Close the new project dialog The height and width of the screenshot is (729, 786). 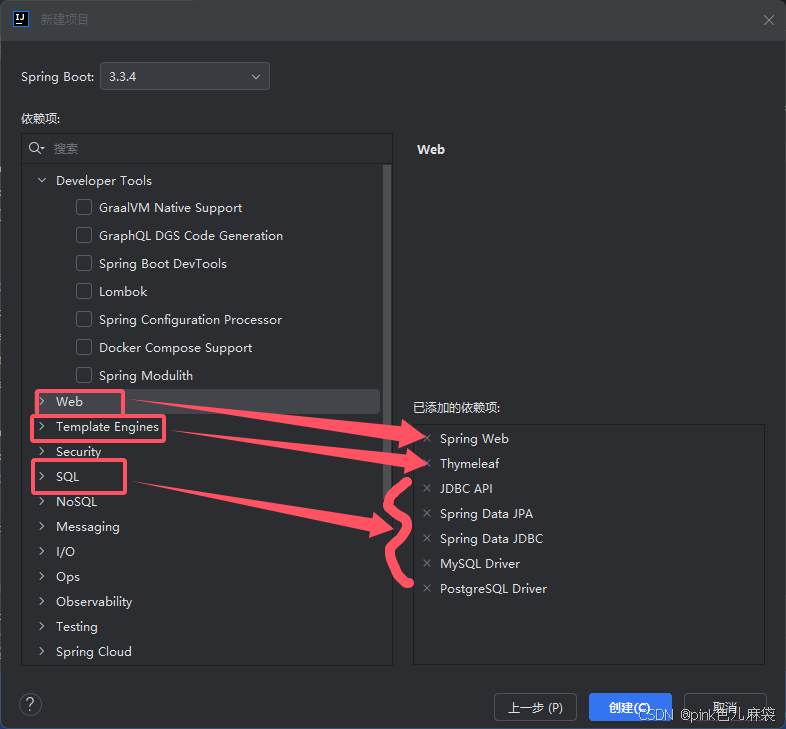pyautogui.click(x=768, y=20)
